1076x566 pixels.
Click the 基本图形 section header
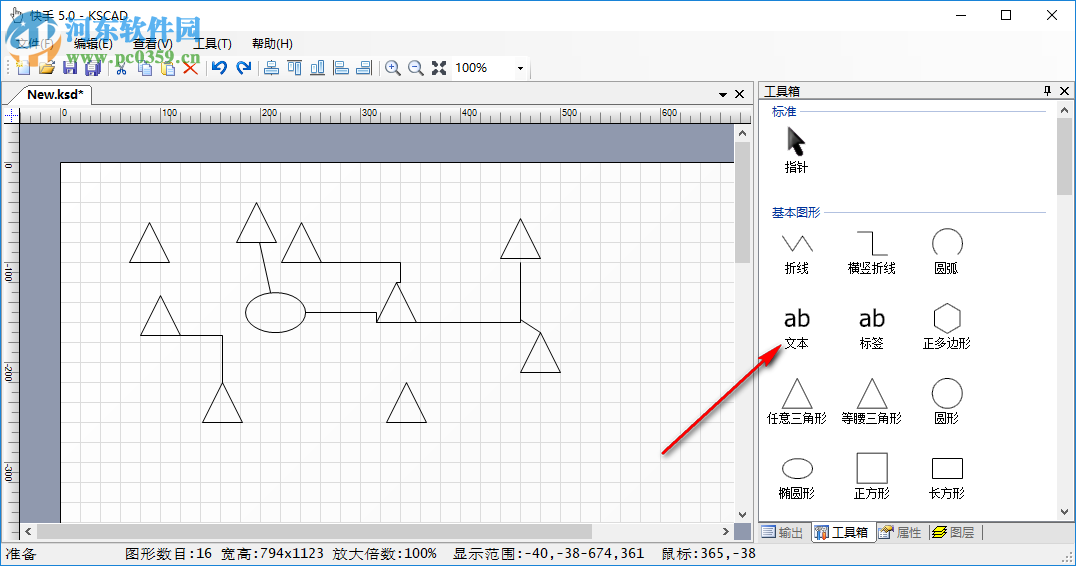[796, 213]
